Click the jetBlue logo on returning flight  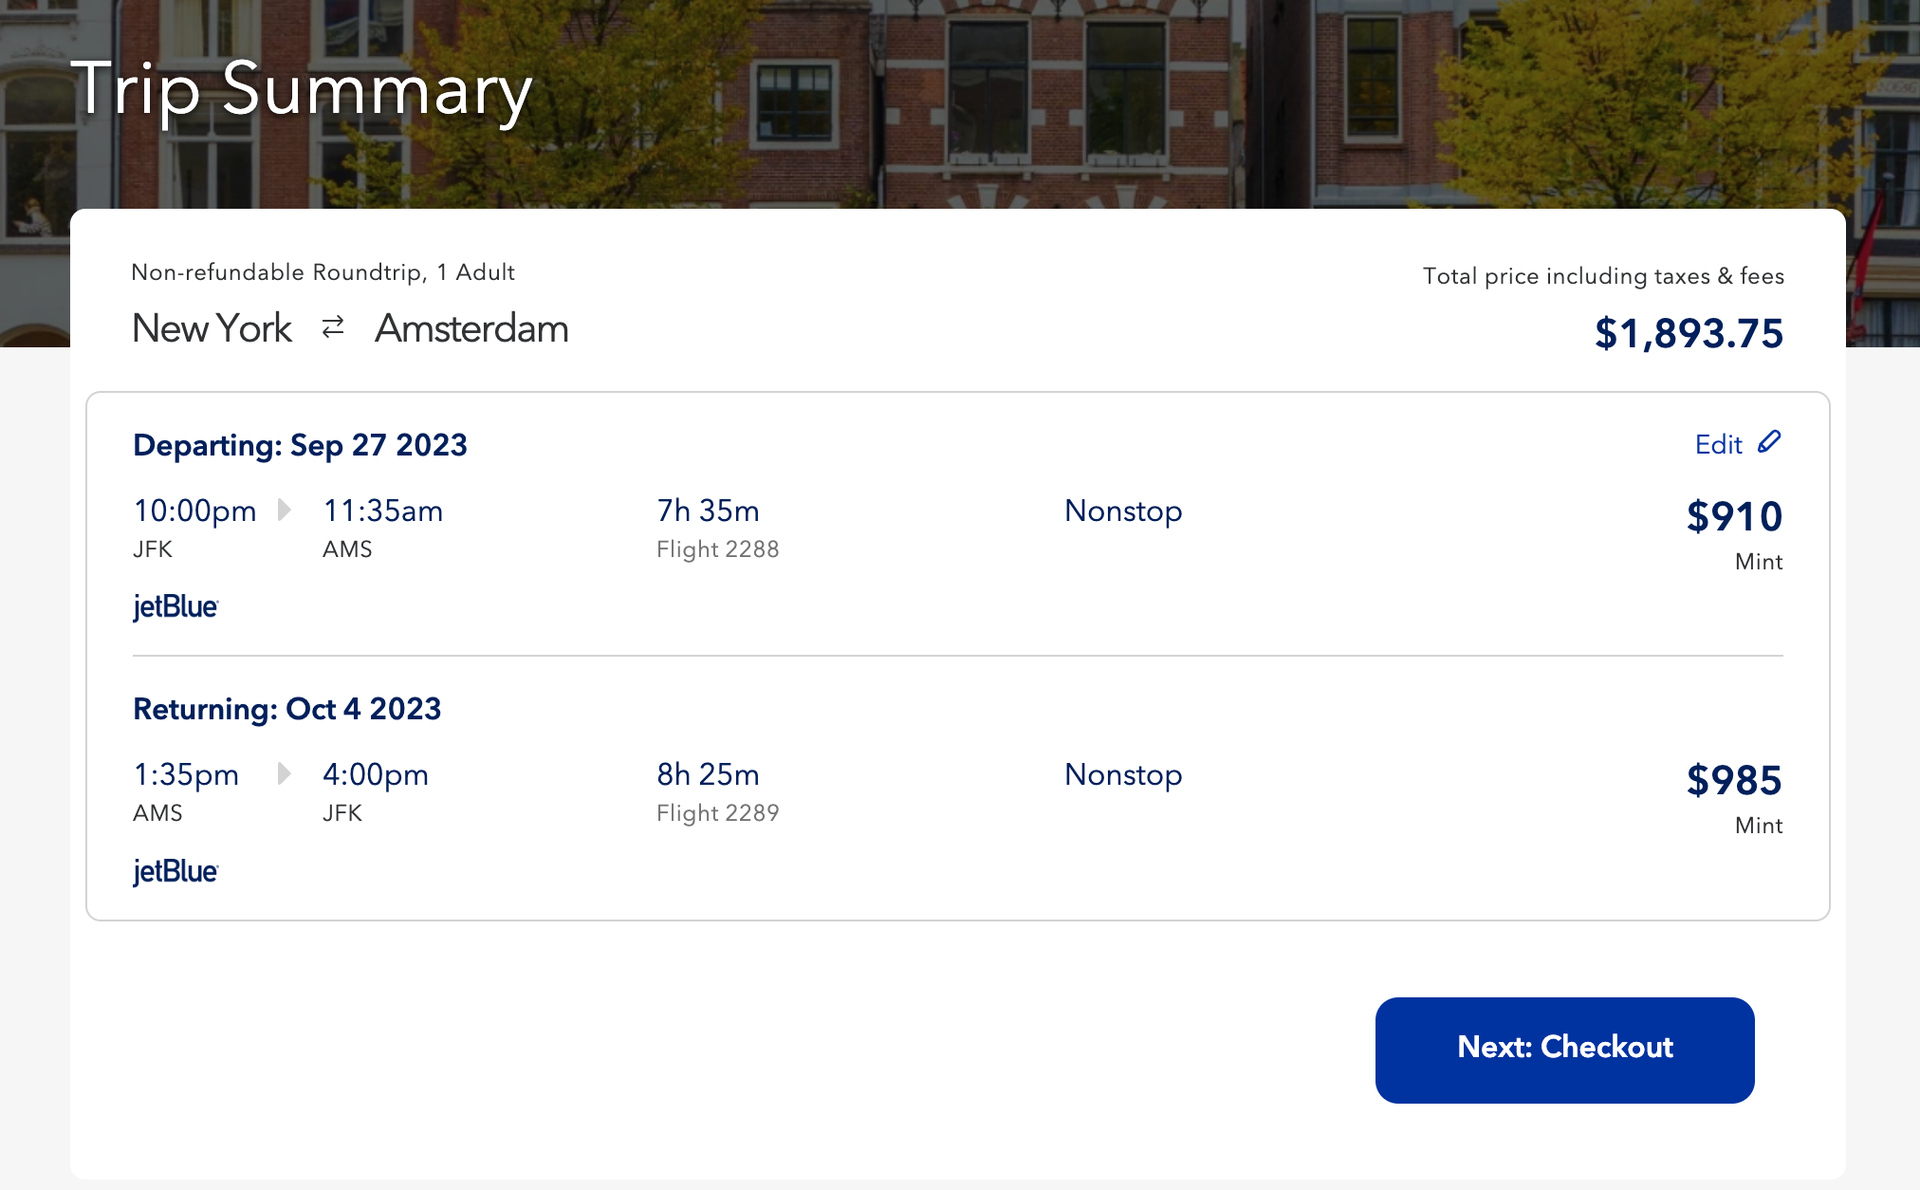click(x=175, y=871)
